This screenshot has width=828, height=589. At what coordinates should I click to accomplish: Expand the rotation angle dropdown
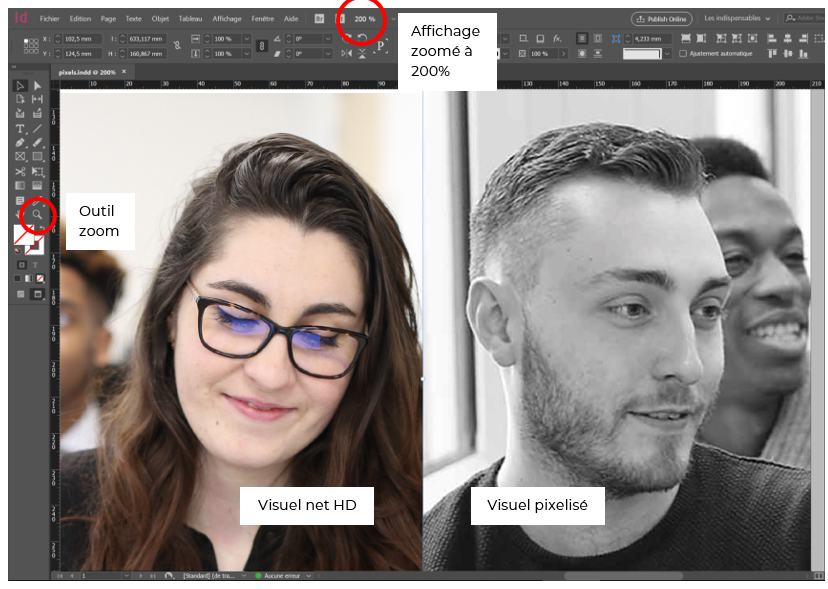click(328, 39)
